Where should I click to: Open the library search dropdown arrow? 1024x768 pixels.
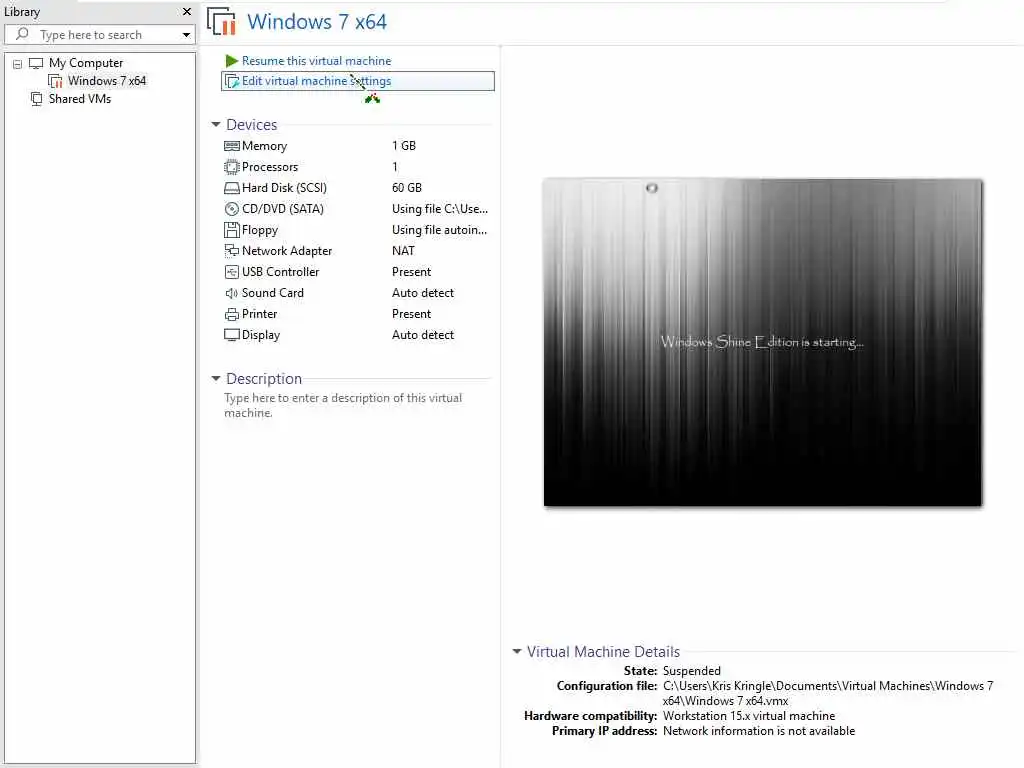(186, 35)
